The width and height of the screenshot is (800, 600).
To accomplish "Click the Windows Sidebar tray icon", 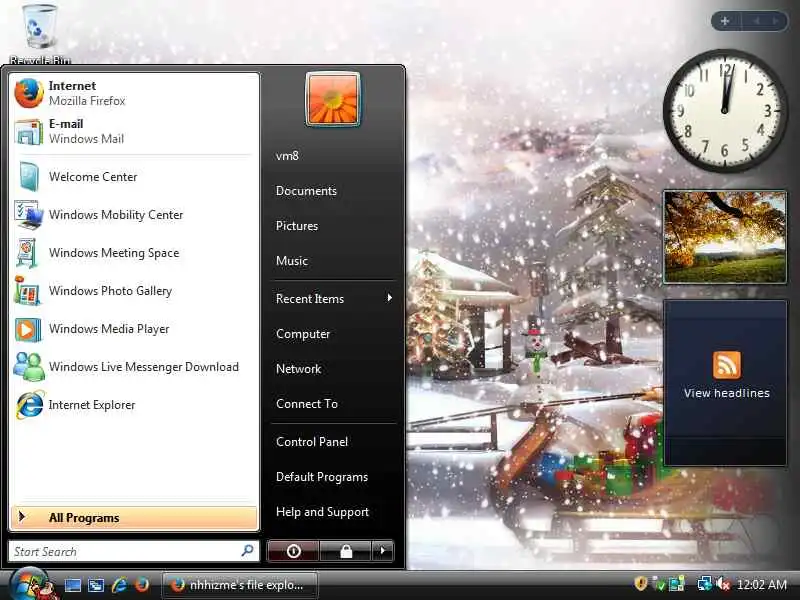I will [677, 584].
